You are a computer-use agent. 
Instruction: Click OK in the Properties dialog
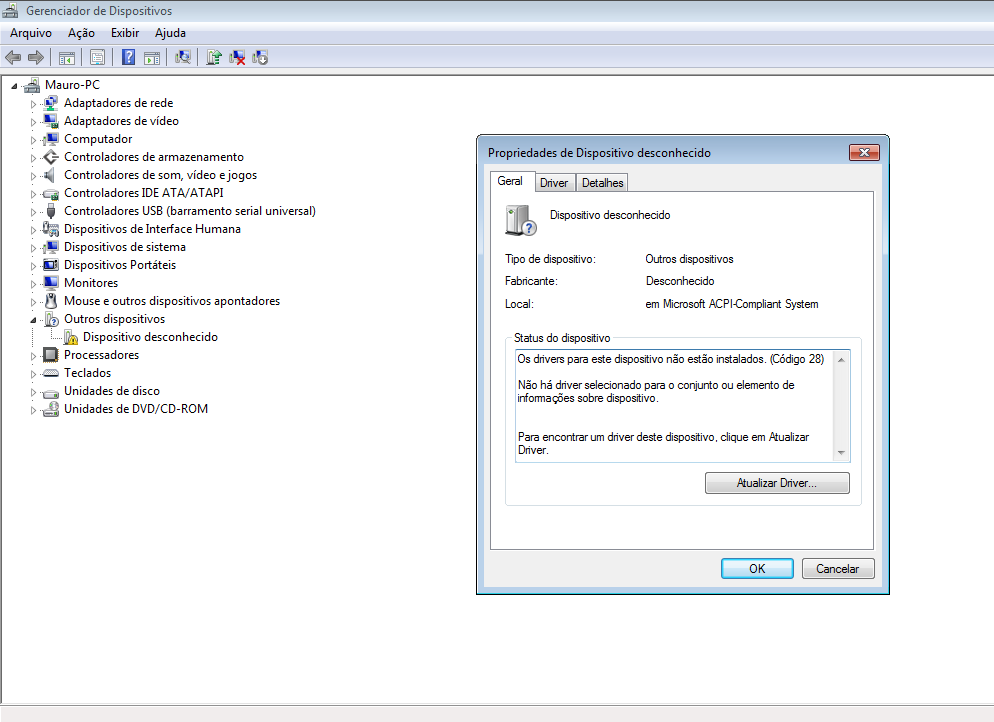757,569
